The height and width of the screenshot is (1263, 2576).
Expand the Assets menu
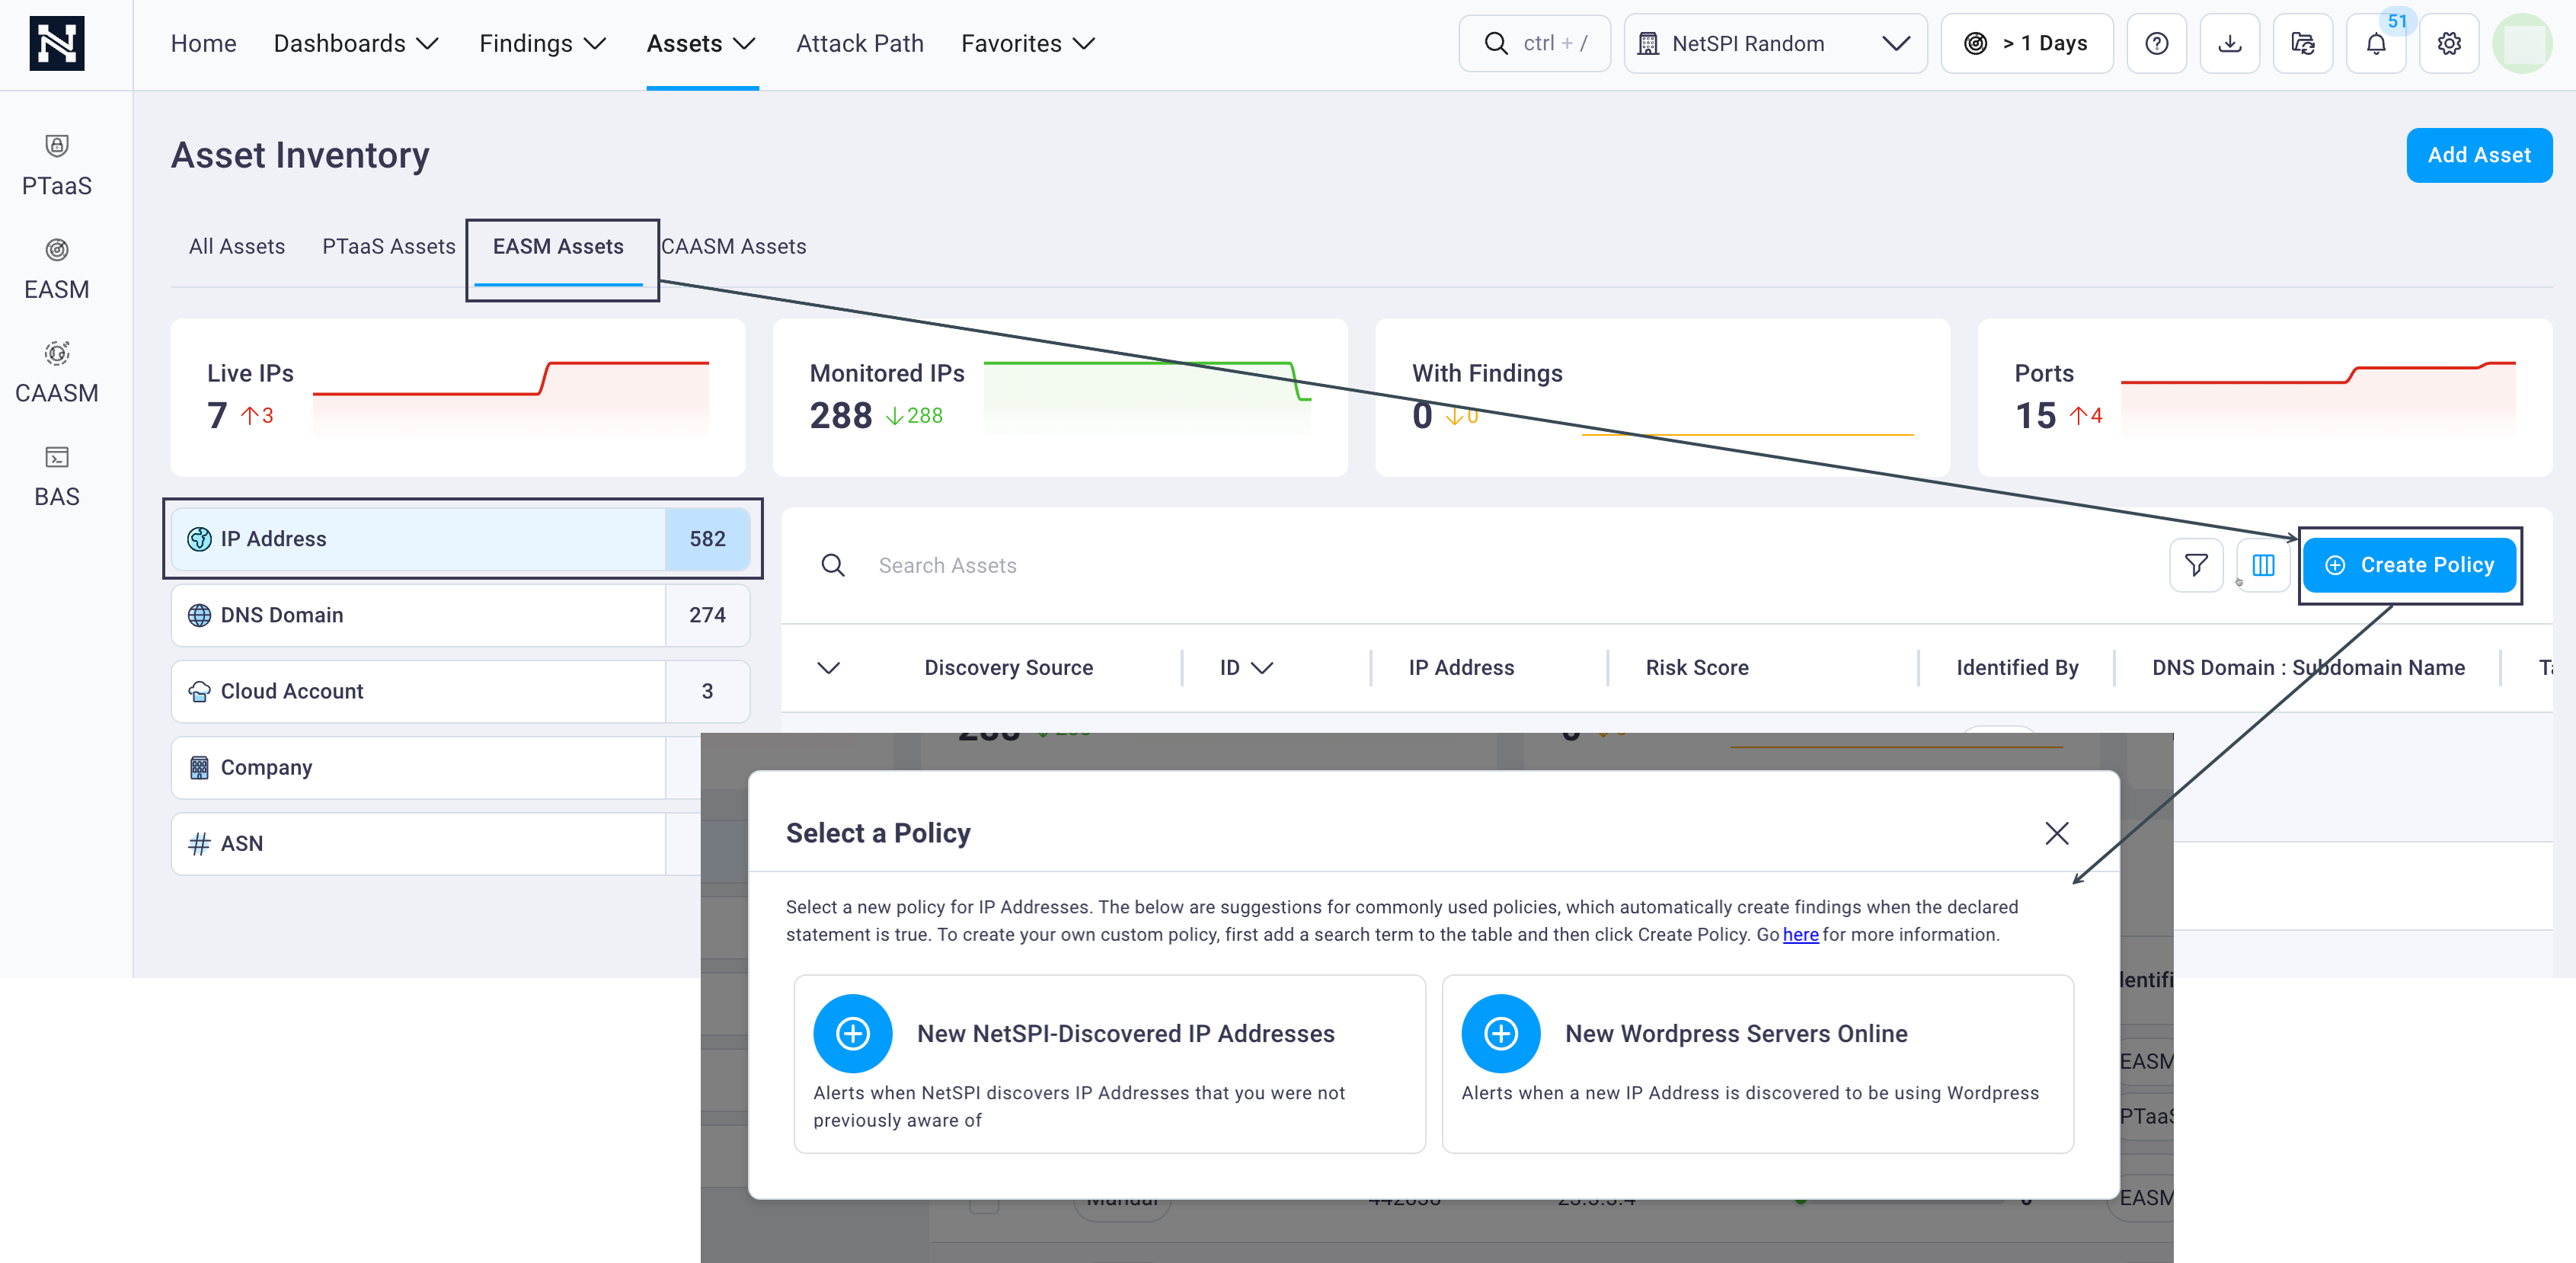coord(701,43)
